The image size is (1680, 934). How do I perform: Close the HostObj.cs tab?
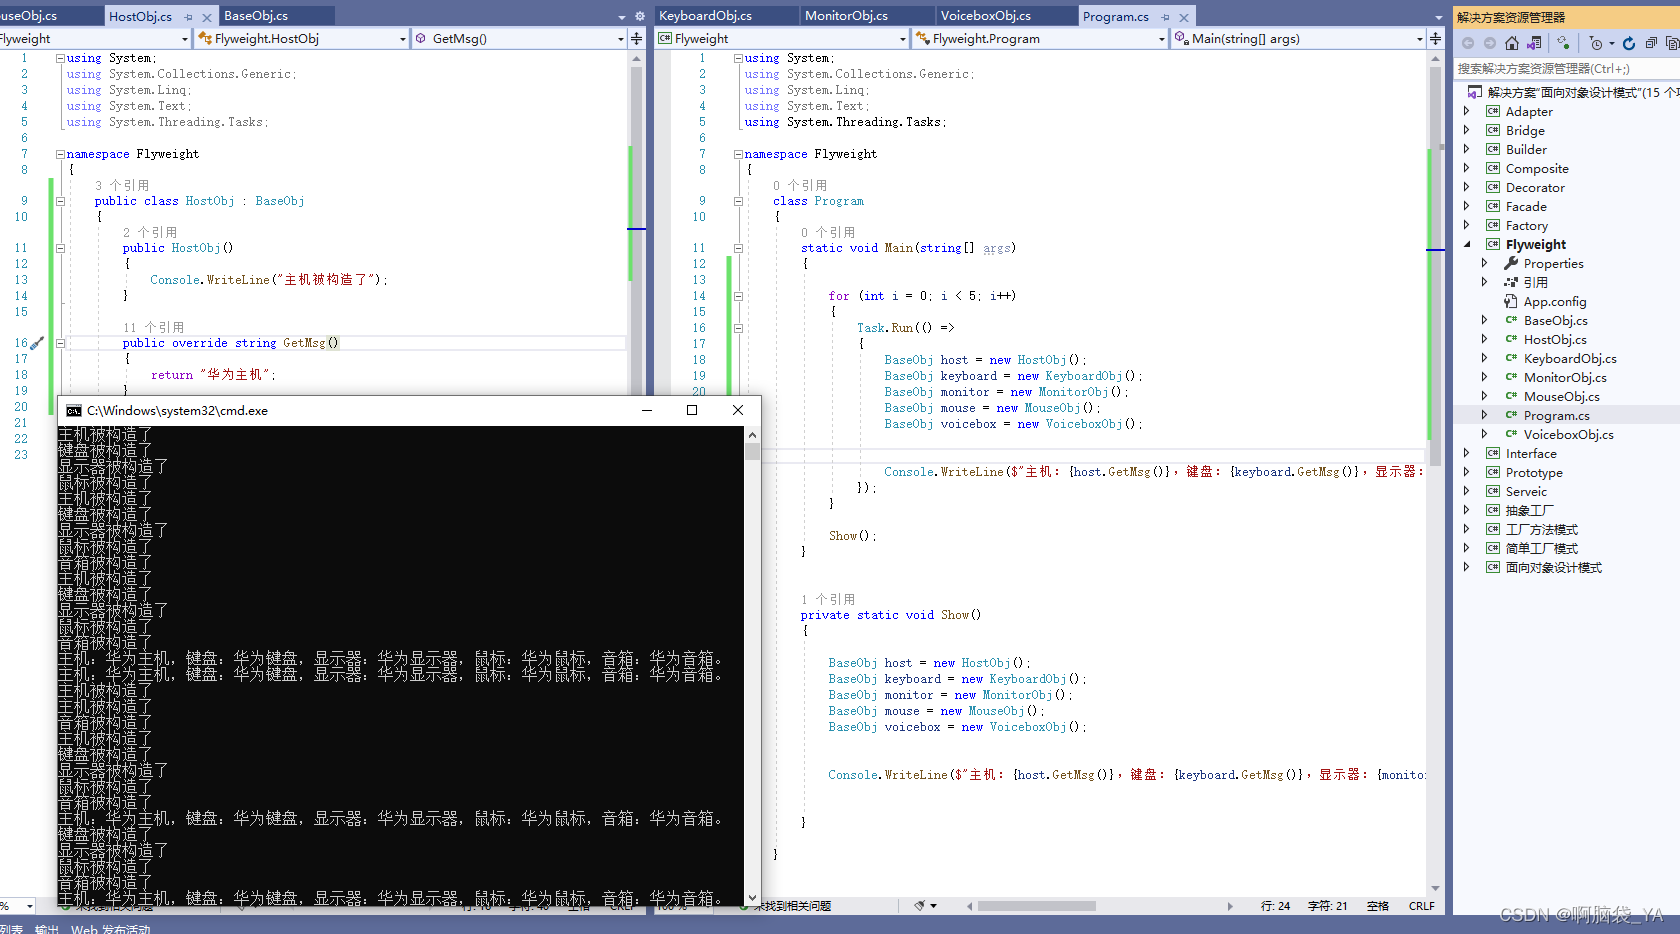click(x=207, y=17)
